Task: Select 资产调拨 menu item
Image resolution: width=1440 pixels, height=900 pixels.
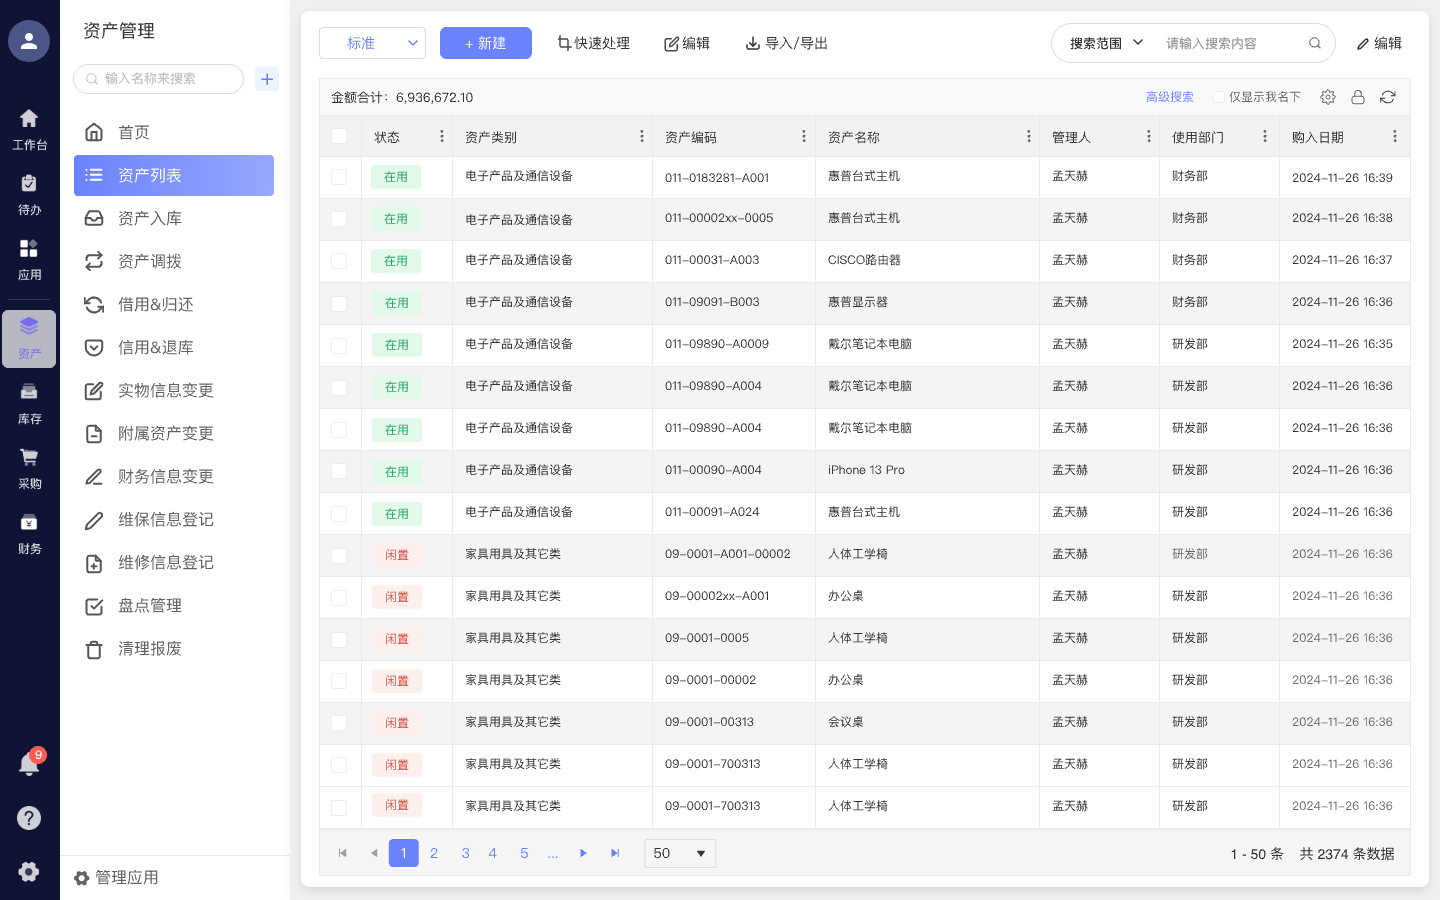Action: pyautogui.click(x=174, y=261)
